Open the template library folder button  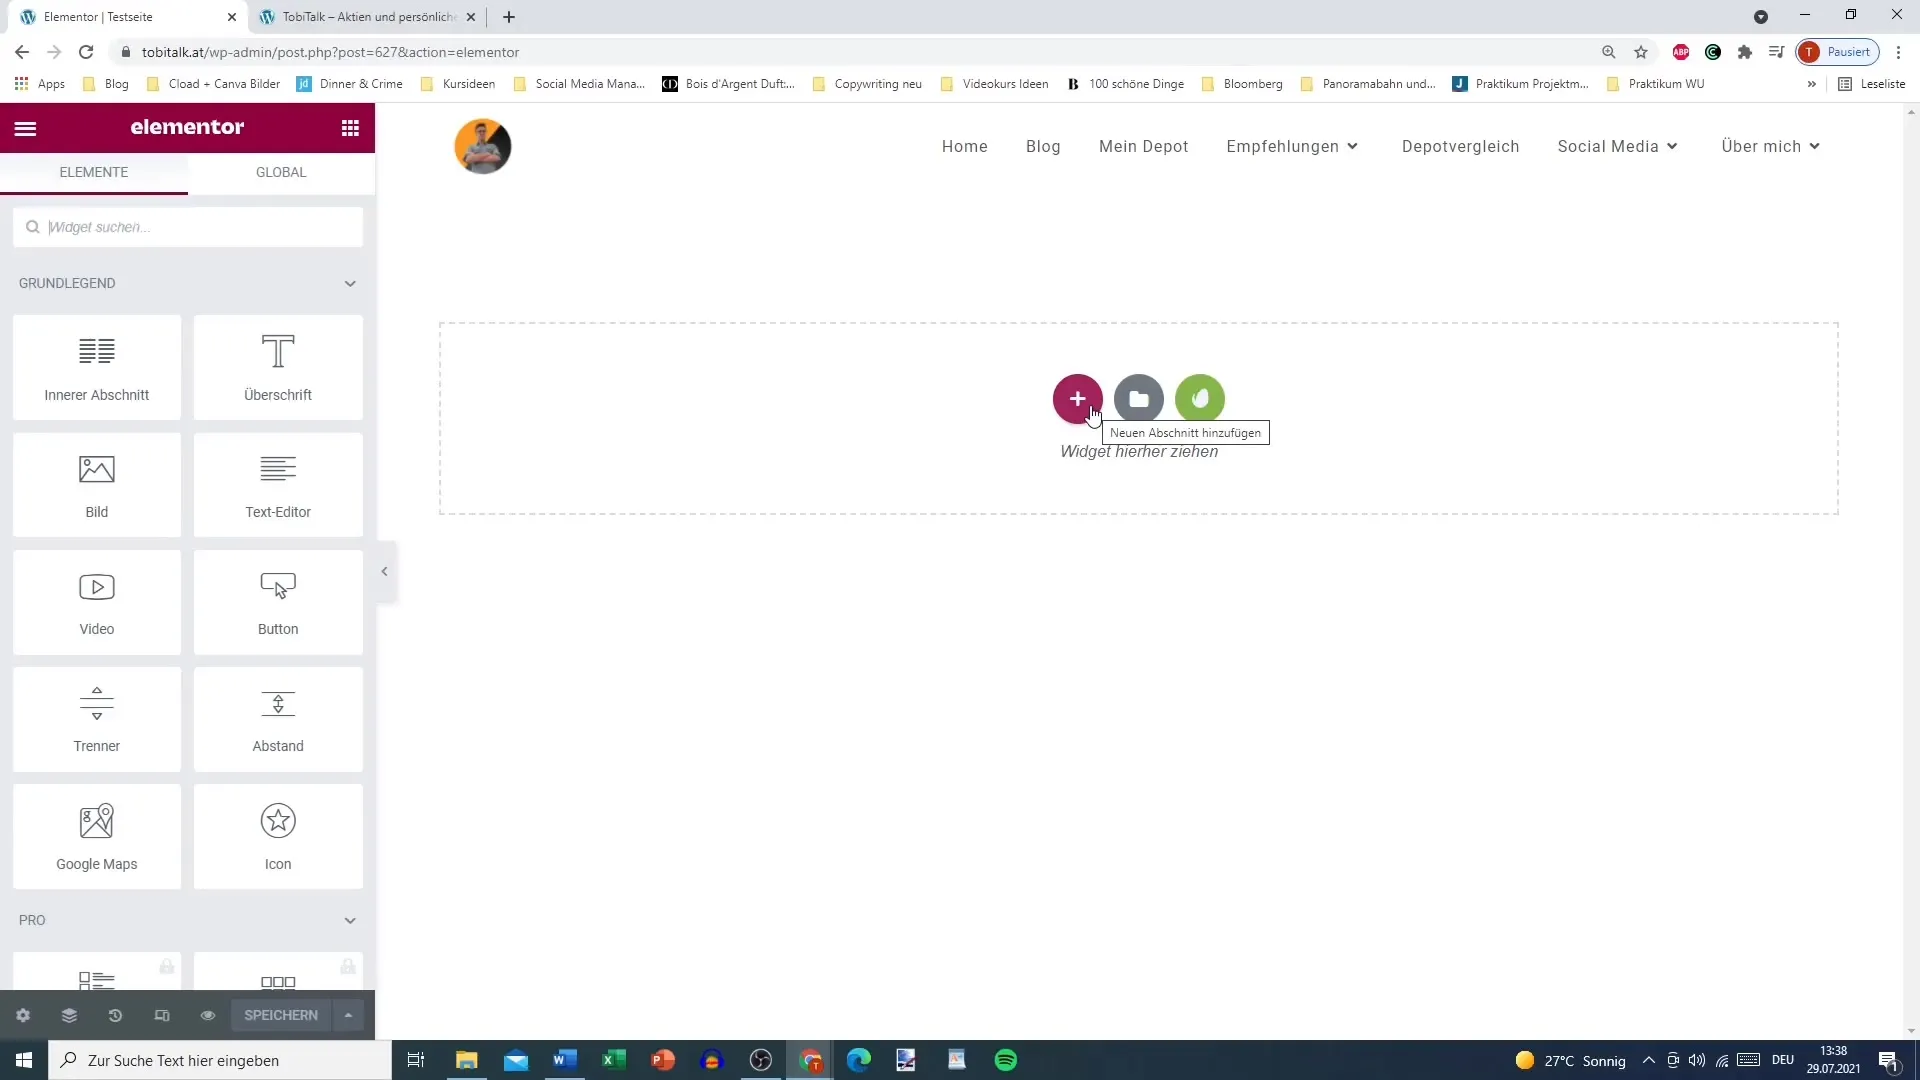pos(1139,399)
